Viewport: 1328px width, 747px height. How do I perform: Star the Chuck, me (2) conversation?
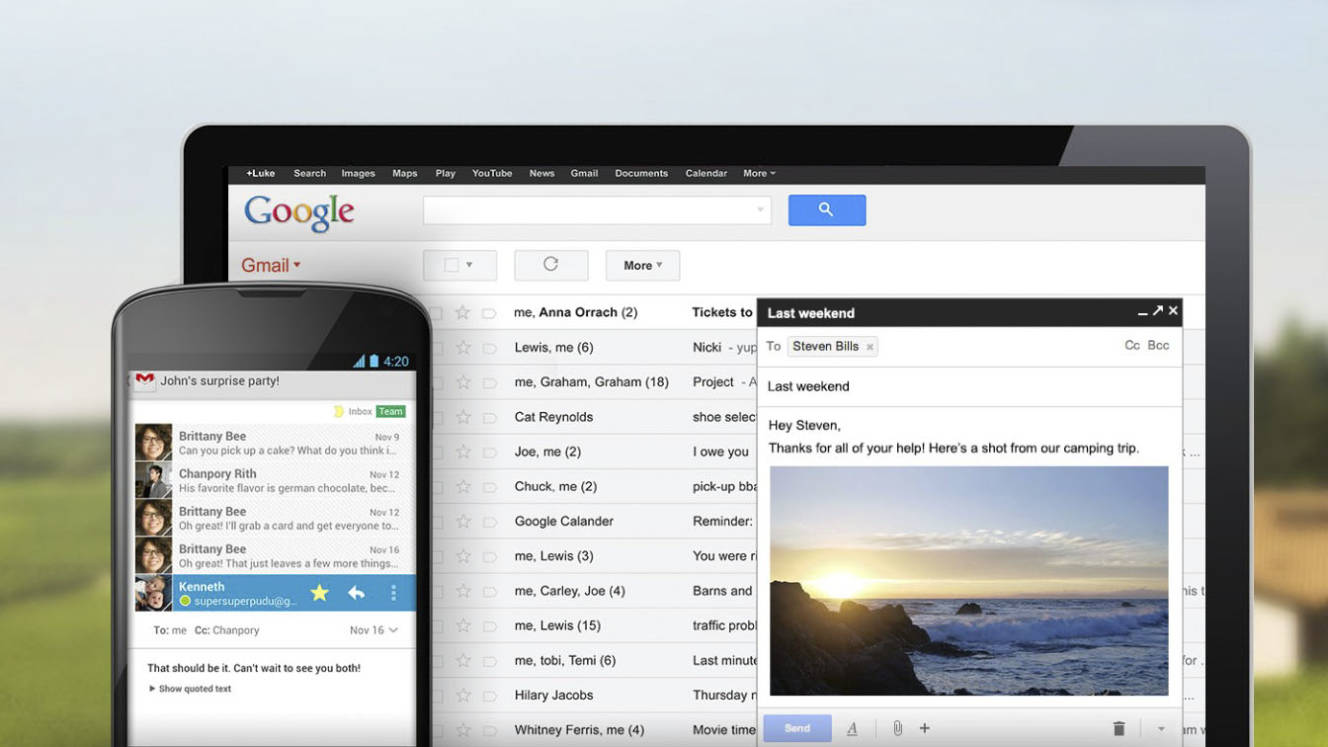[x=462, y=487]
